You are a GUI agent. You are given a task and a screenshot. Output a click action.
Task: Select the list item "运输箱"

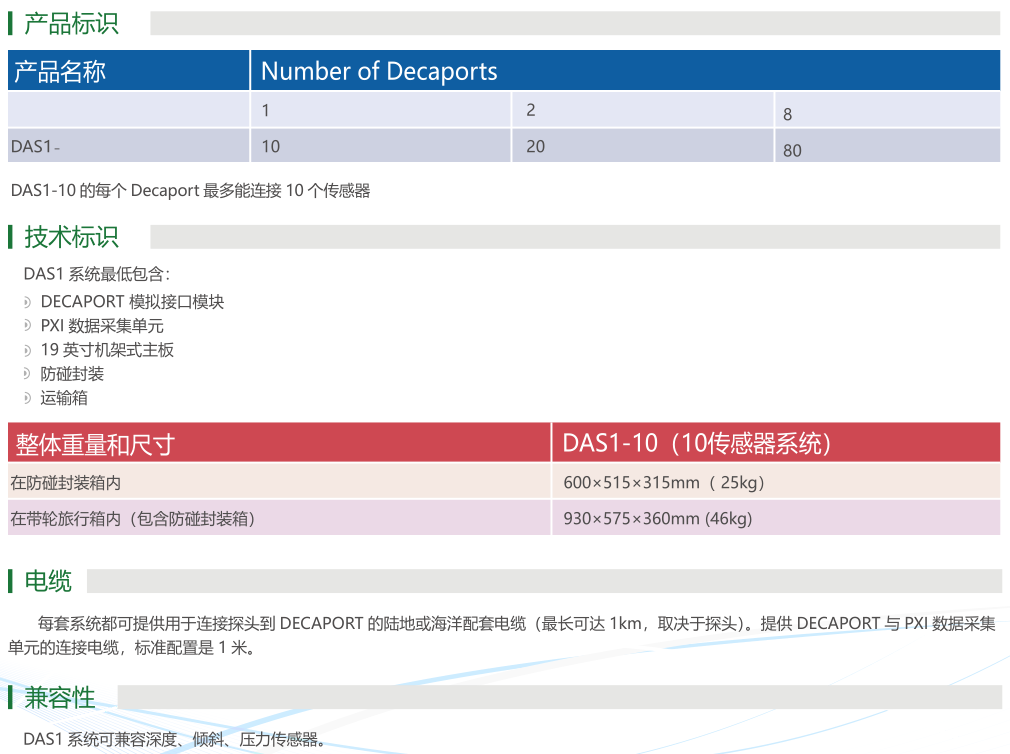click(x=64, y=398)
